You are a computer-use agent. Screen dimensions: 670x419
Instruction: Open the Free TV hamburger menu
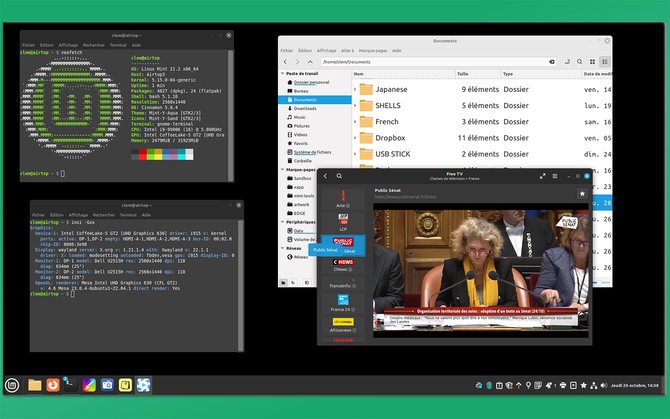tap(555, 176)
